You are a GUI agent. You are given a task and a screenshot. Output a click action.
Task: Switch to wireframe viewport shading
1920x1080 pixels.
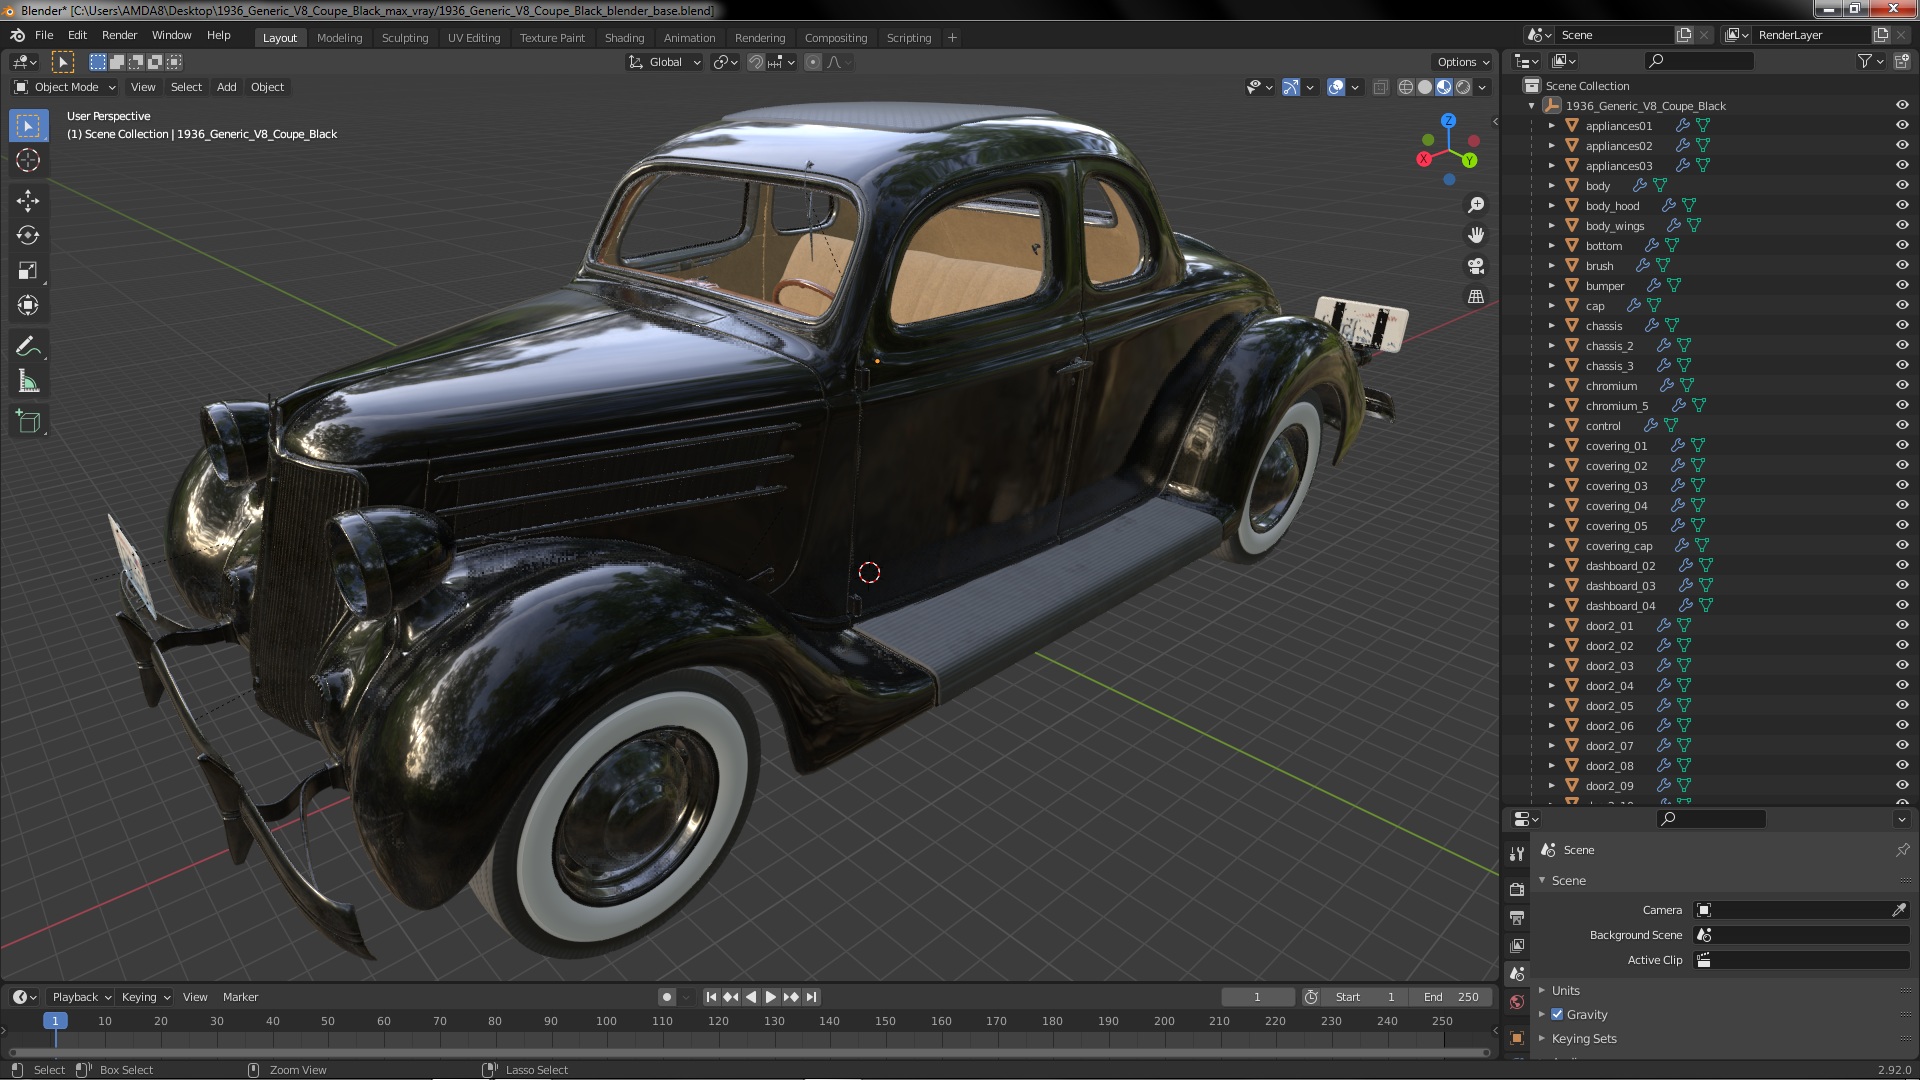pyautogui.click(x=1406, y=87)
